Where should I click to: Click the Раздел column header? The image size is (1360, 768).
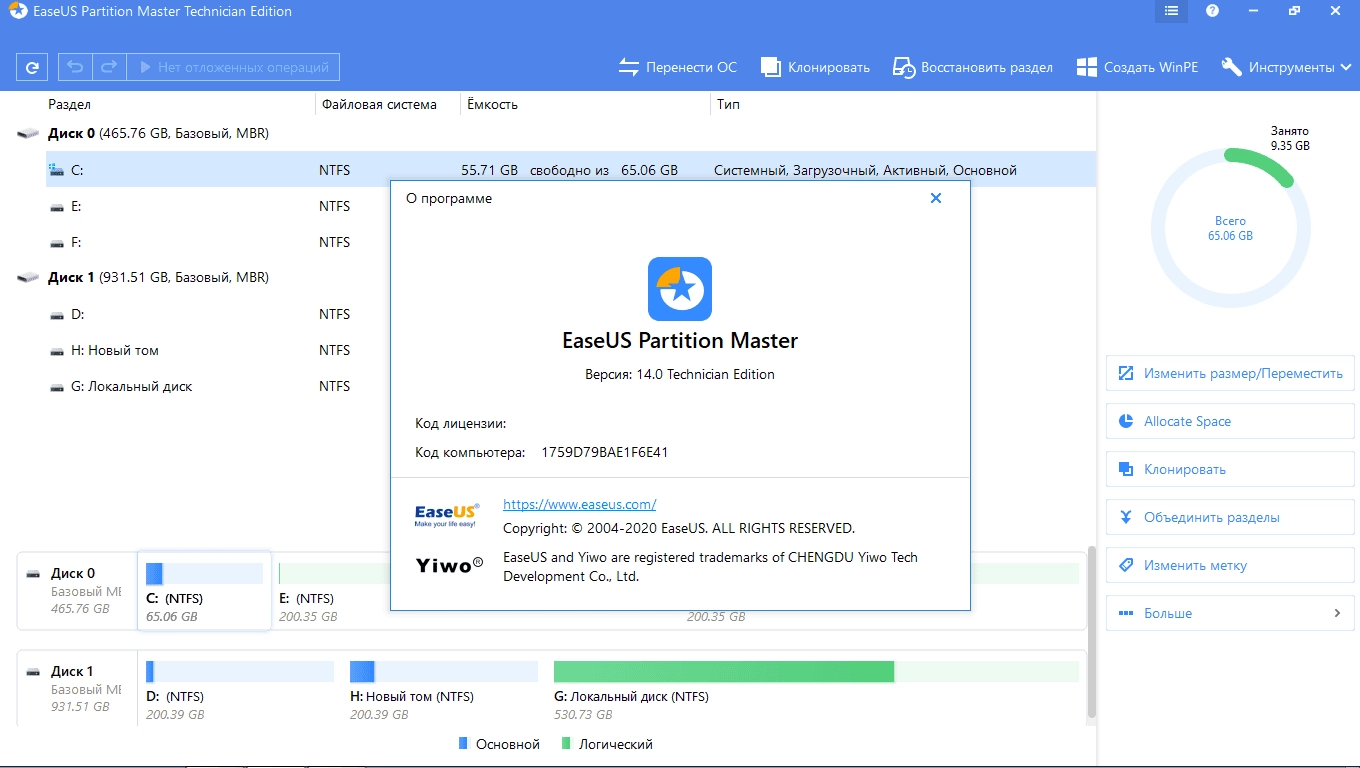point(69,104)
